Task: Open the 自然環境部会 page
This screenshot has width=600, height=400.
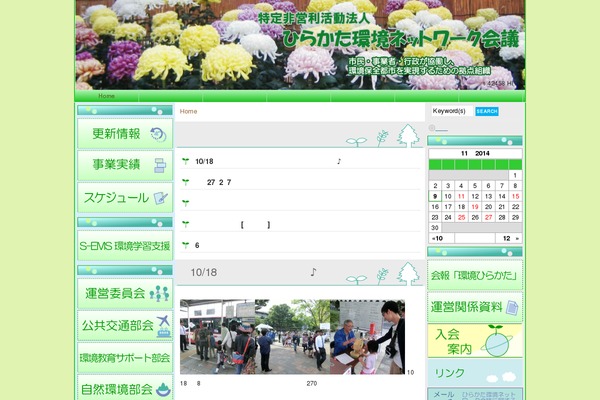Action: [125, 388]
